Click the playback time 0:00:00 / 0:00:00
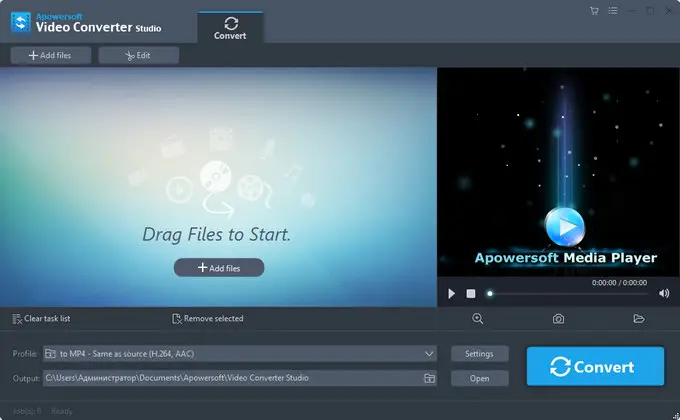 619,282
